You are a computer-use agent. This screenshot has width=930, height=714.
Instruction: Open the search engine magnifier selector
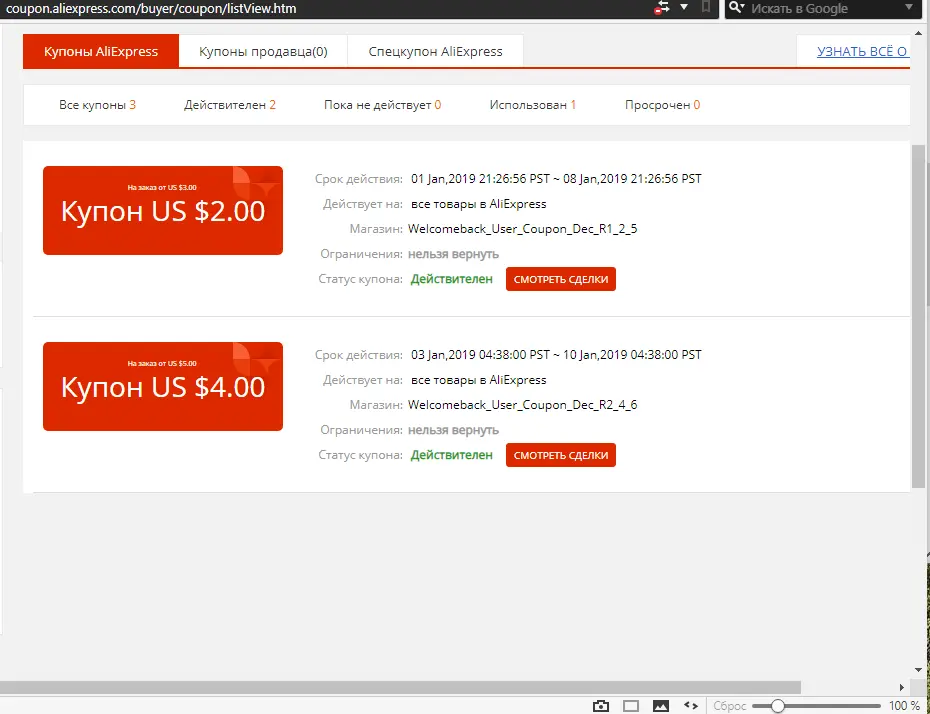(737, 8)
